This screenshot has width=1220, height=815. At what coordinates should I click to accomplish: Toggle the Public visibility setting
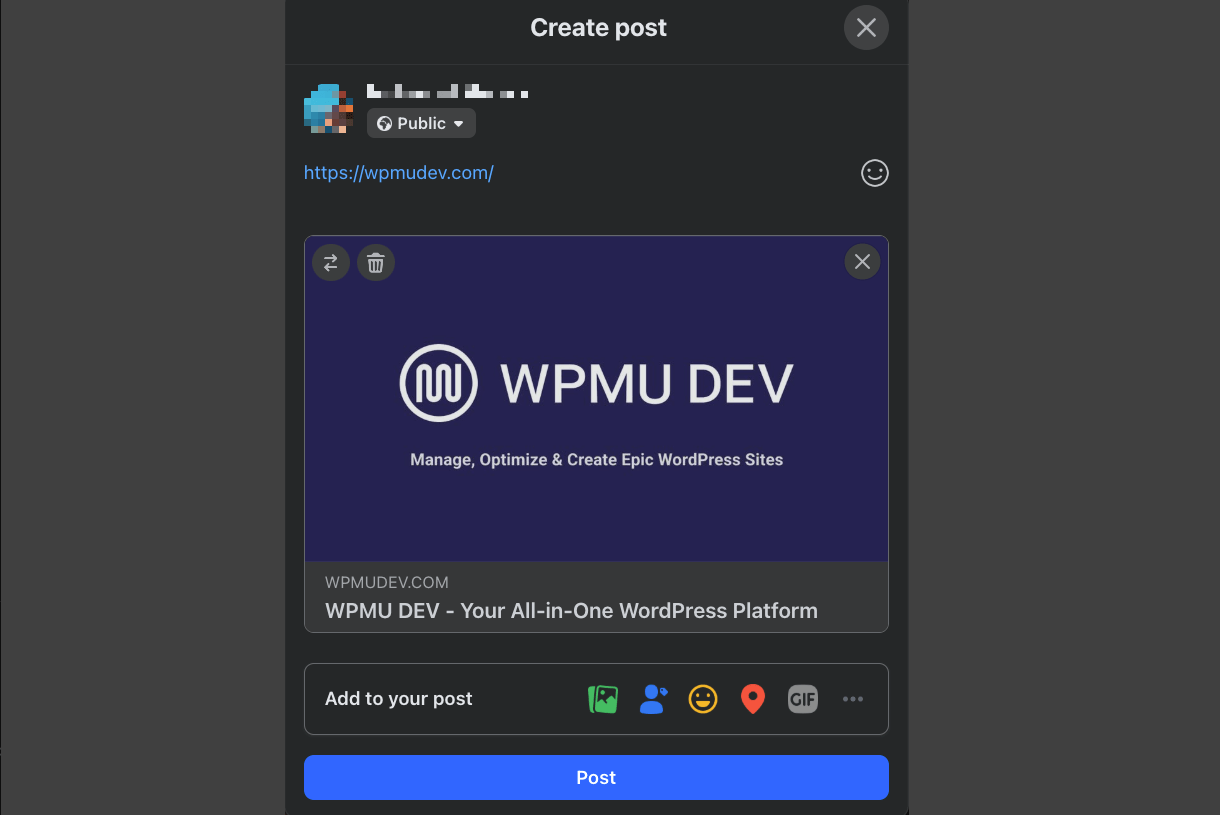[x=420, y=123]
